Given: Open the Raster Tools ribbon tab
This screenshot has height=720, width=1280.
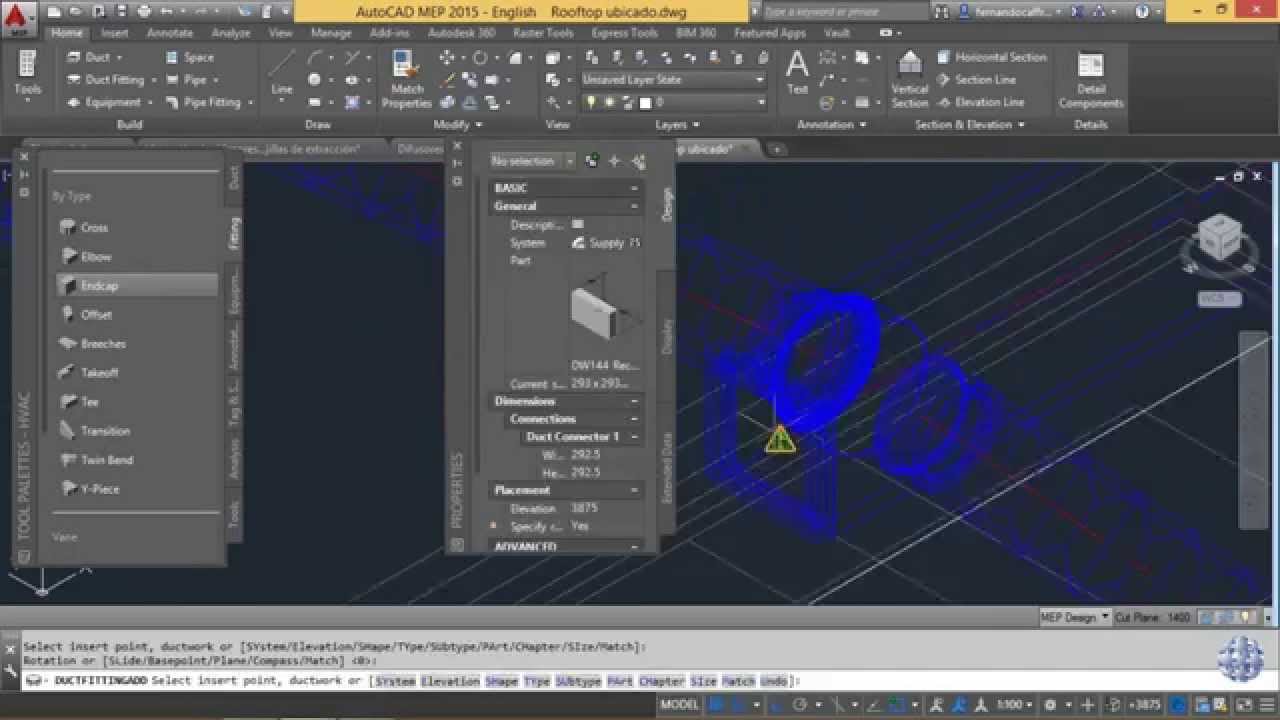Looking at the screenshot, I should (543, 33).
